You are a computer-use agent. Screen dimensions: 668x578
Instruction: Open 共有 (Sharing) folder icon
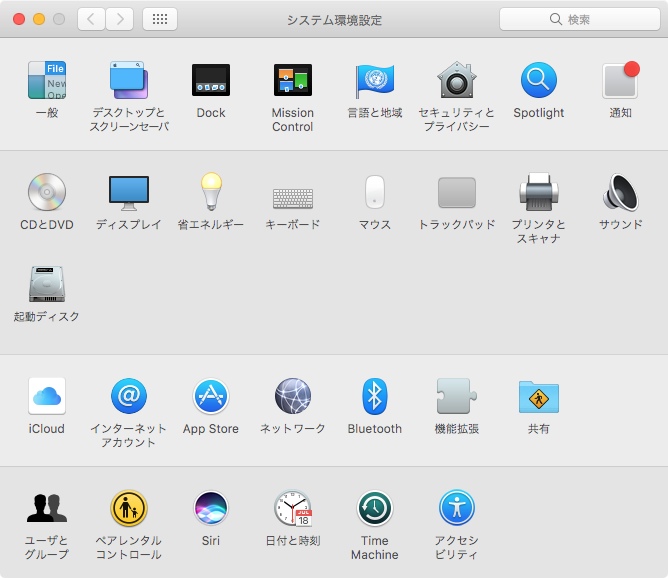click(538, 397)
